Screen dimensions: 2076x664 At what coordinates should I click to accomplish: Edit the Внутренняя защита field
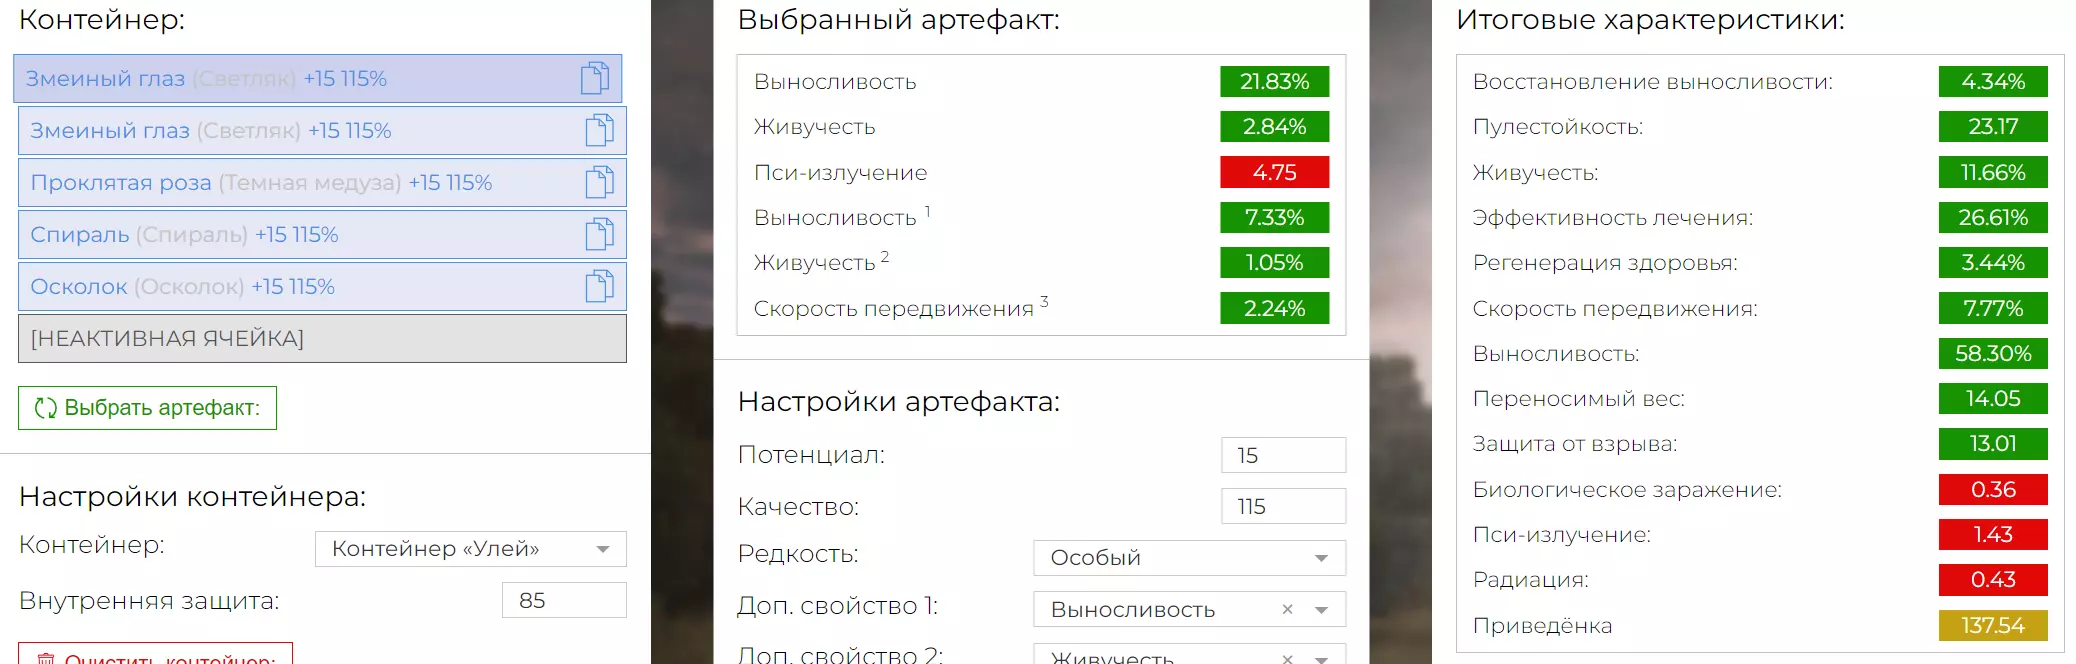point(563,600)
